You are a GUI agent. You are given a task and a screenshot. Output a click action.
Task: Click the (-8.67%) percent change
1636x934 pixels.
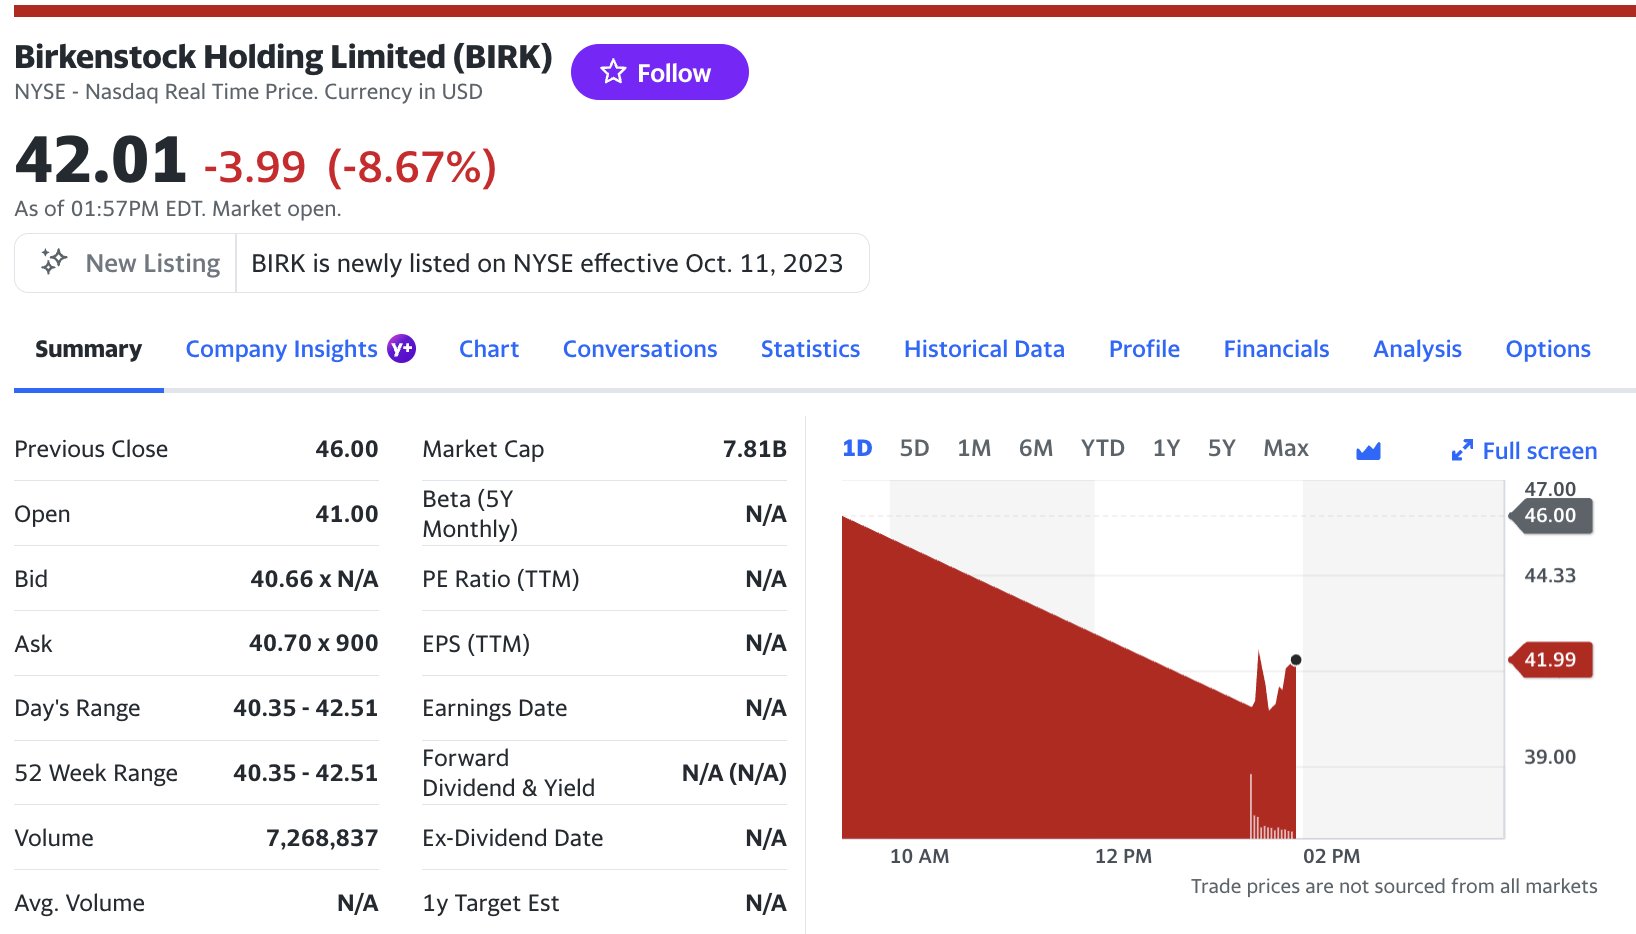pyautogui.click(x=412, y=167)
